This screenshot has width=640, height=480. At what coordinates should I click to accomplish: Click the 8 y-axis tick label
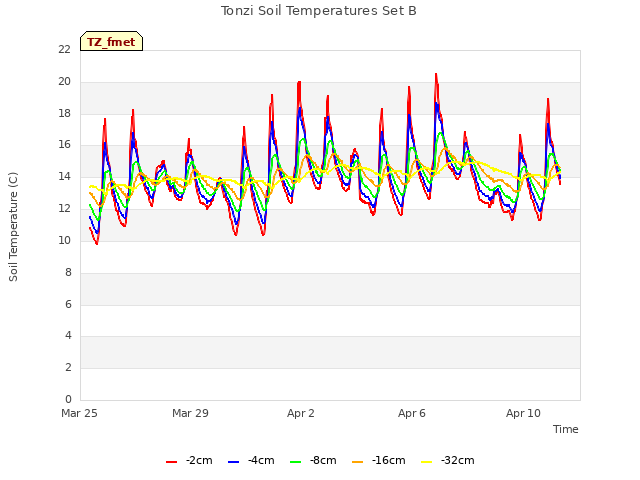tap(68, 272)
